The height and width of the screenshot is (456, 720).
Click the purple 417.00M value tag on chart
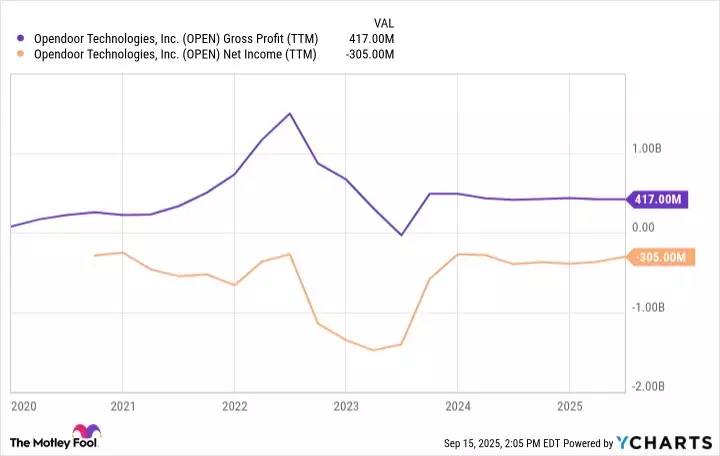(x=658, y=200)
